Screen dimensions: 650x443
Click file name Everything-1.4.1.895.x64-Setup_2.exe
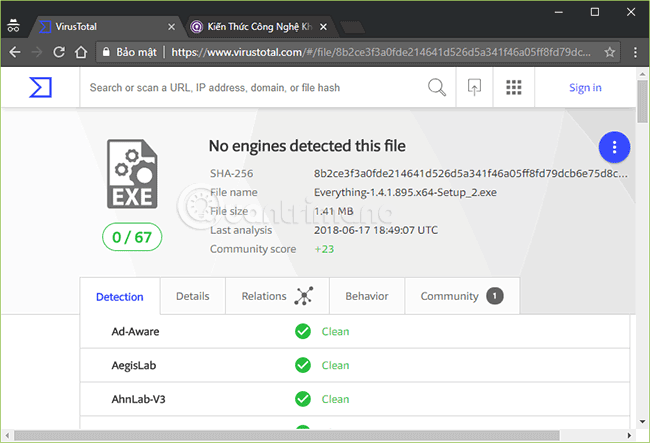pos(405,192)
